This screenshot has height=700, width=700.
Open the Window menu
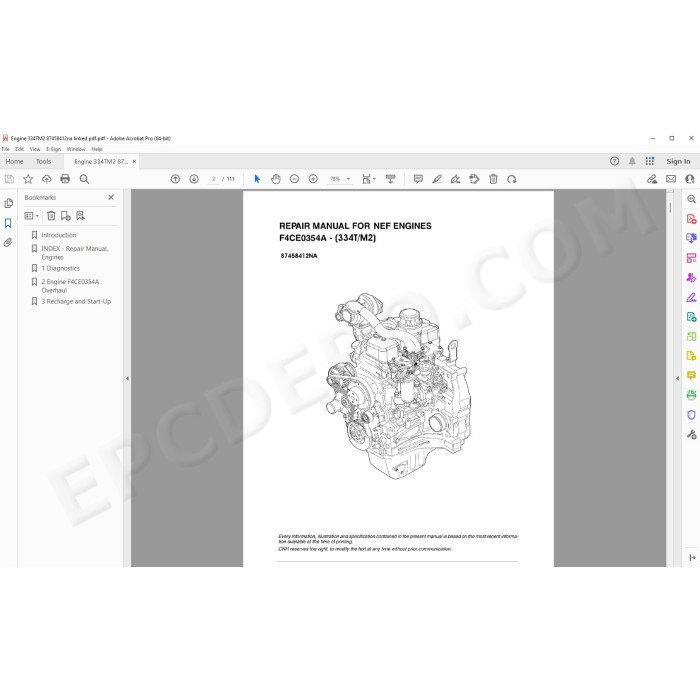(76, 149)
